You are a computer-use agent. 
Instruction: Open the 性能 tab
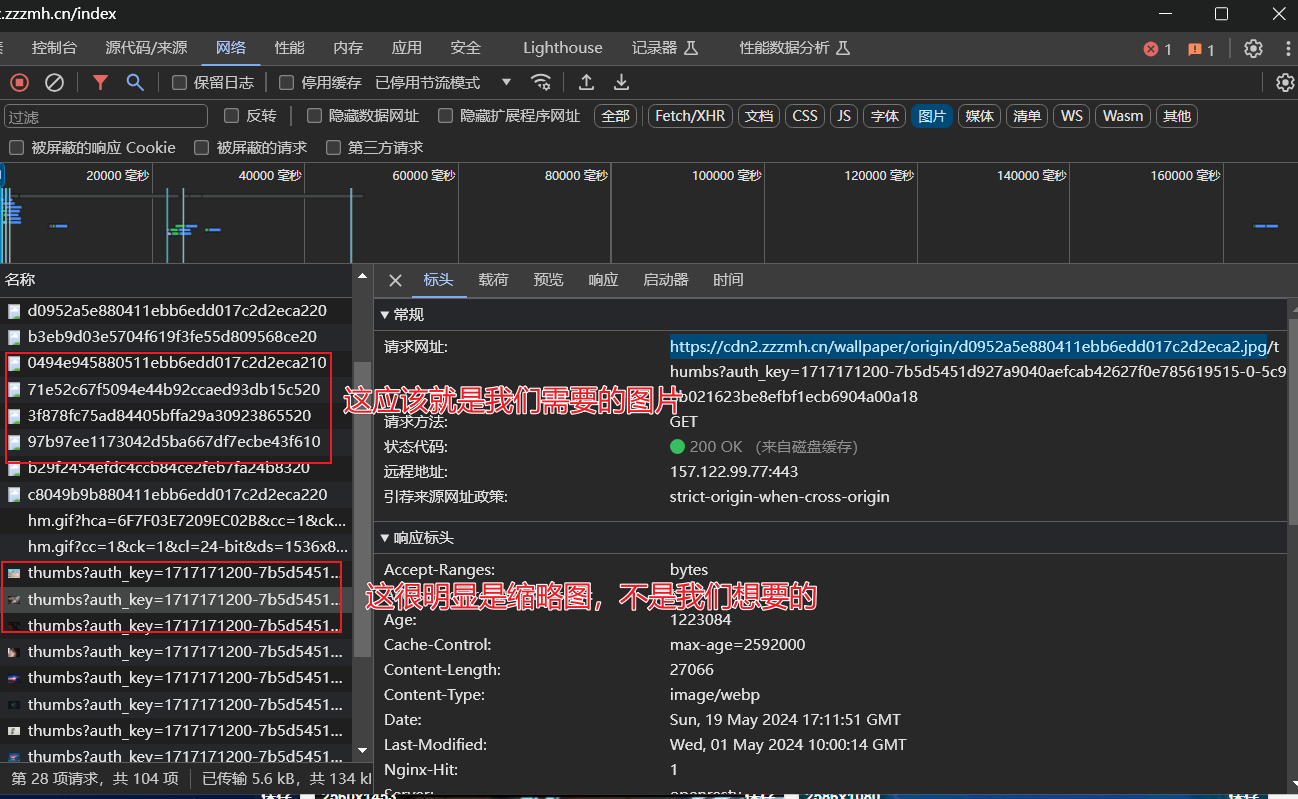(x=290, y=48)
